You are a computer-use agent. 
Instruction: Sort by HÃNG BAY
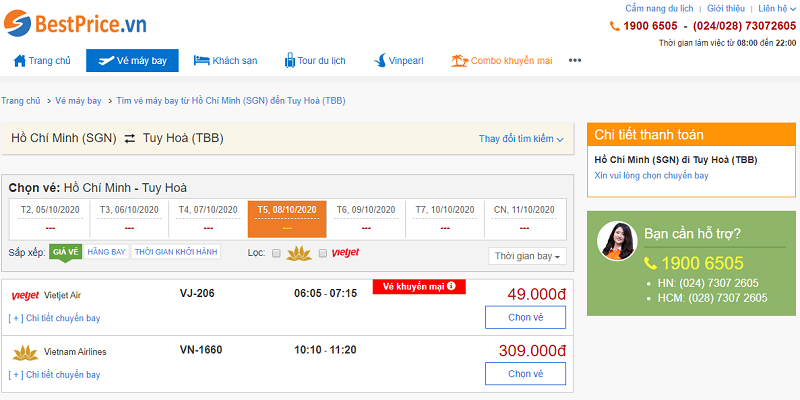(107, 252)
